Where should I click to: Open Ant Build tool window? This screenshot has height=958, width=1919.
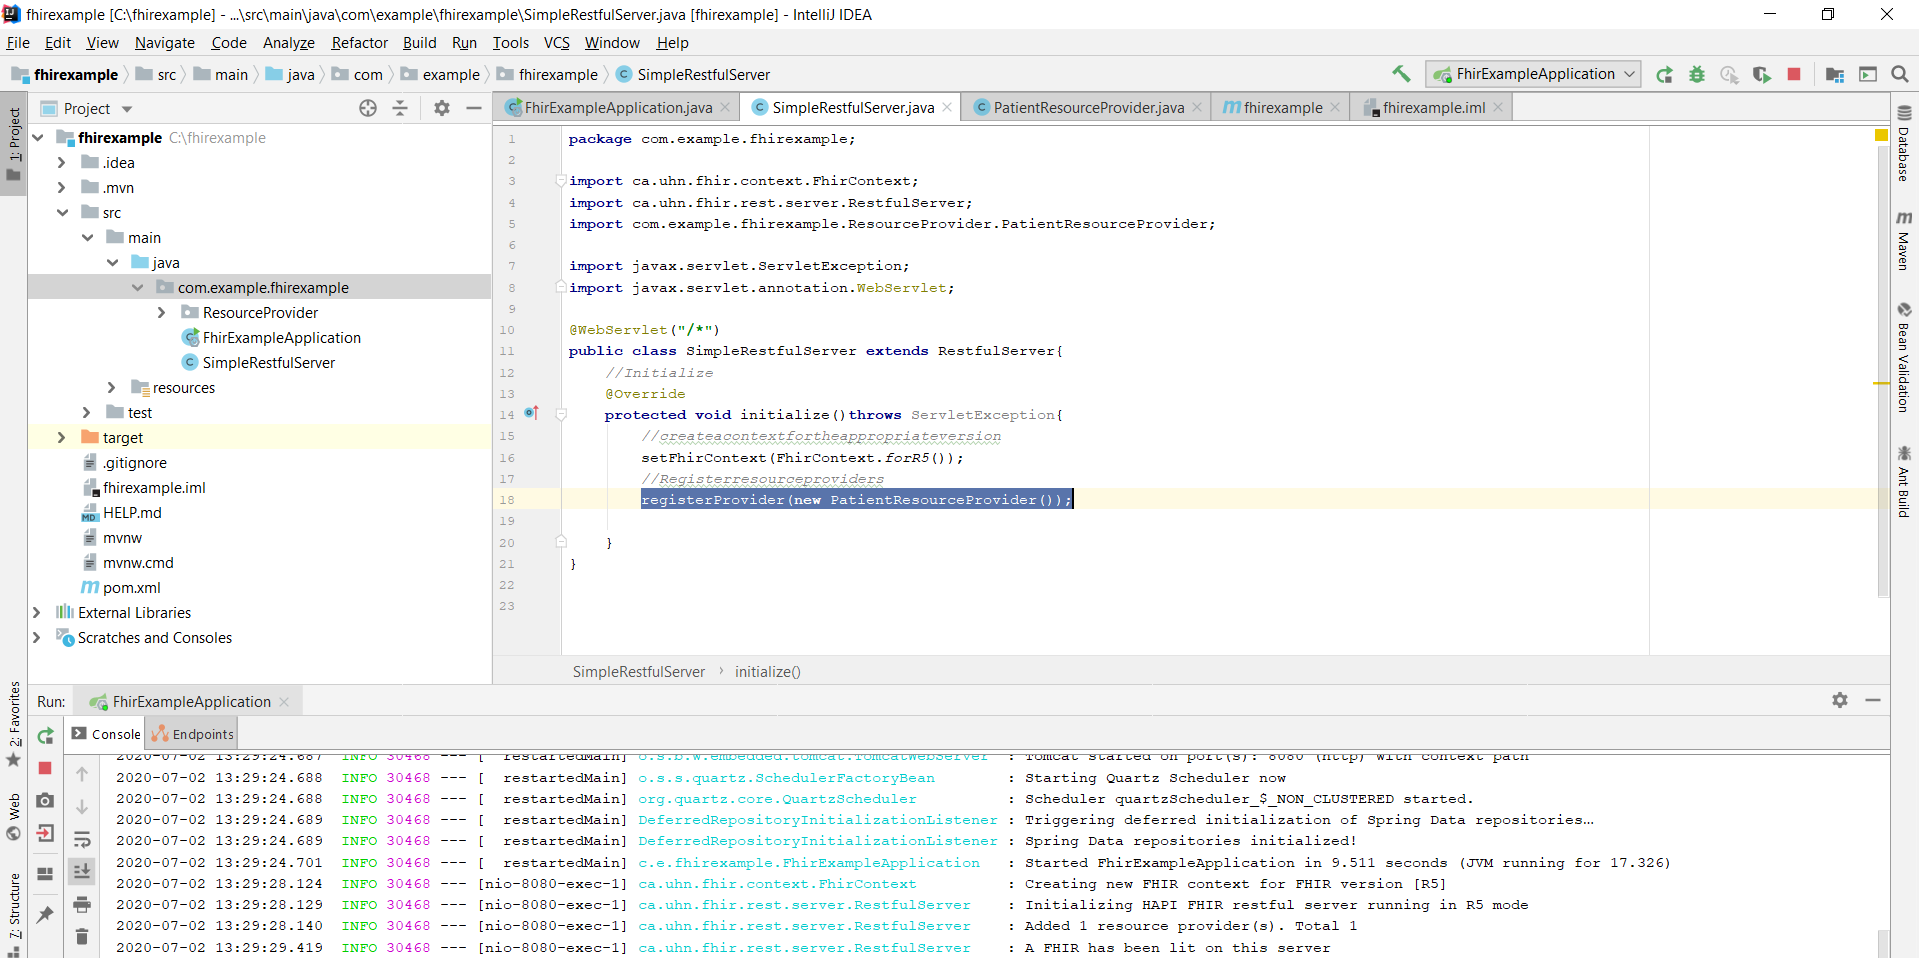tap(1904, 481)
